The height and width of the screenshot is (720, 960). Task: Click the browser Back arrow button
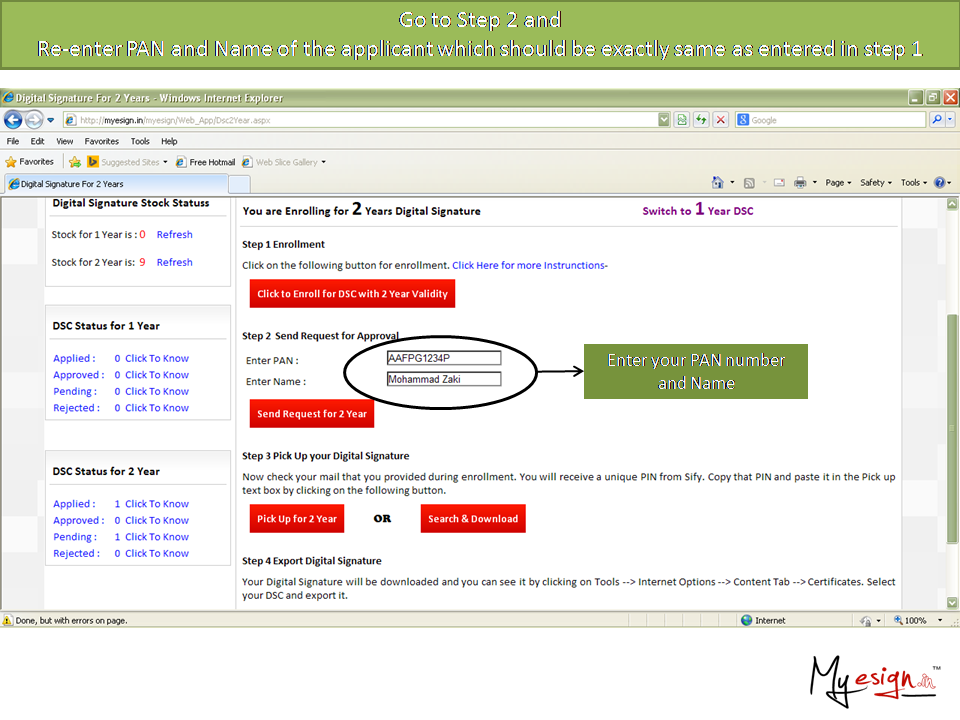point(13,120)
